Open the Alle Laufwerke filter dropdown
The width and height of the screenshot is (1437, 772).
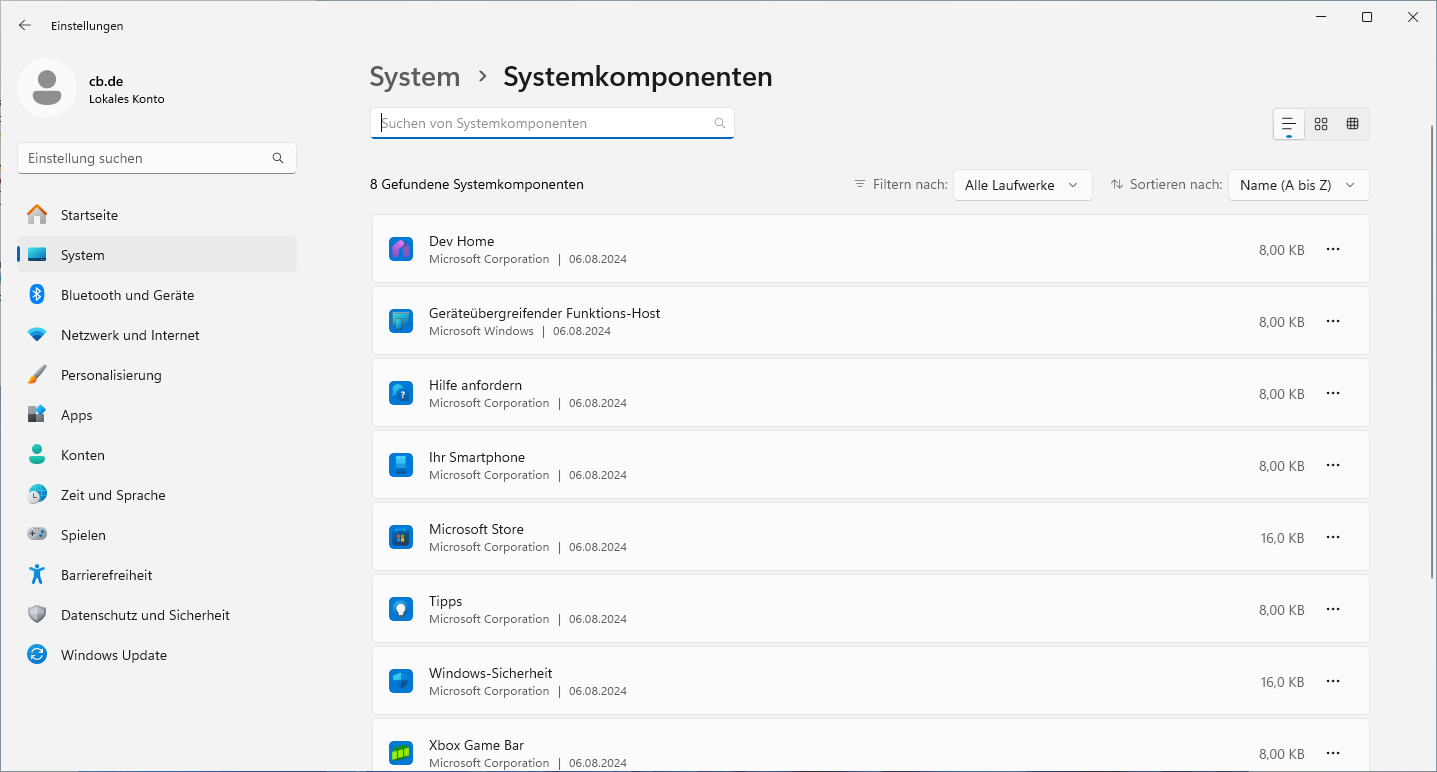pyautogui.click(x=1022, y=185)
